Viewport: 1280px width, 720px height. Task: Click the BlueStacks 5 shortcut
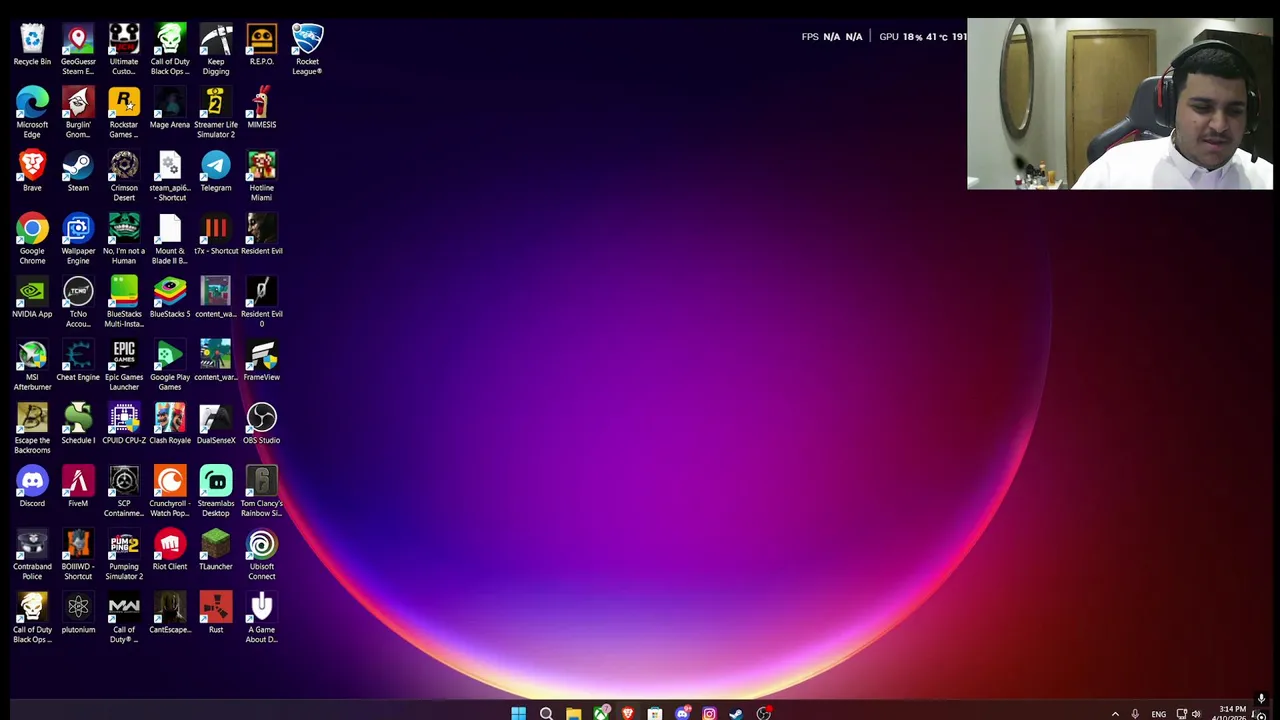pyautogui.click(x=170, y=298)
